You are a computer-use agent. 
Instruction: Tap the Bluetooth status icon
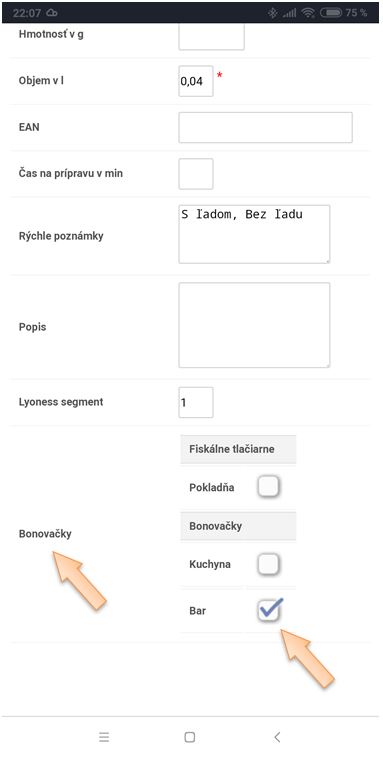(x=273, y=13)
